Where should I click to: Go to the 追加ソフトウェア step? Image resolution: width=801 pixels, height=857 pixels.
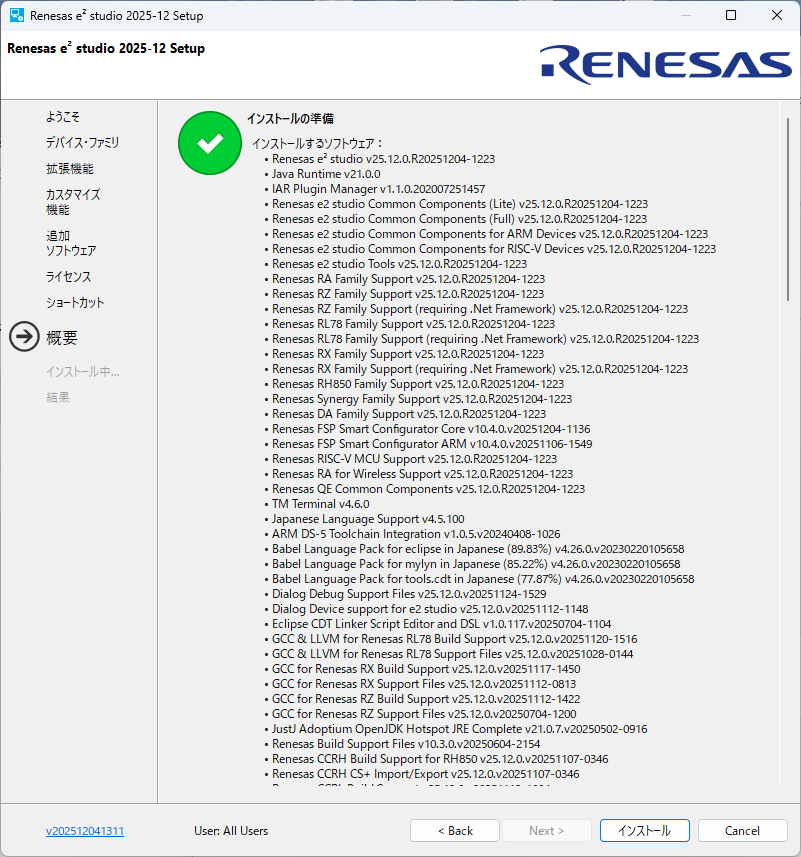pos(71,243)
